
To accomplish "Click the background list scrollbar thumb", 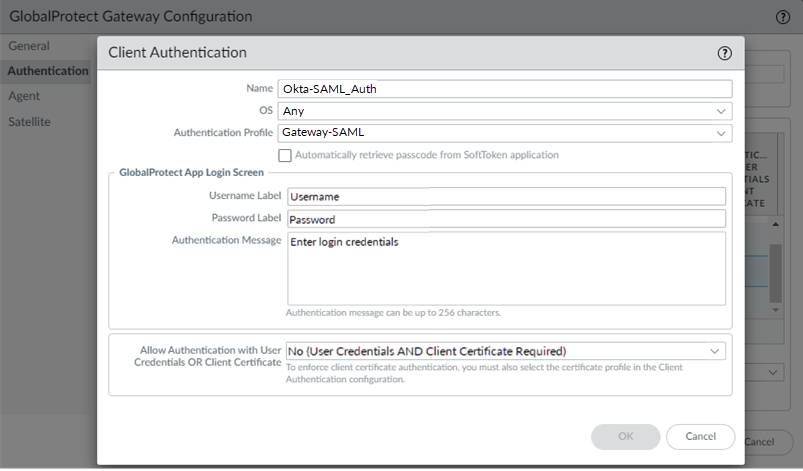I will (774, 268).
